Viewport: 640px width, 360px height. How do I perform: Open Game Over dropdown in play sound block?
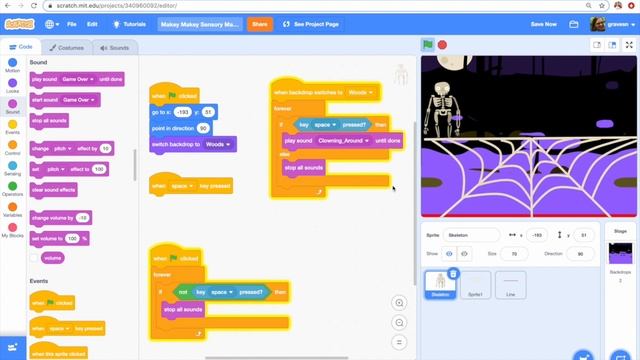pos(78,79)
